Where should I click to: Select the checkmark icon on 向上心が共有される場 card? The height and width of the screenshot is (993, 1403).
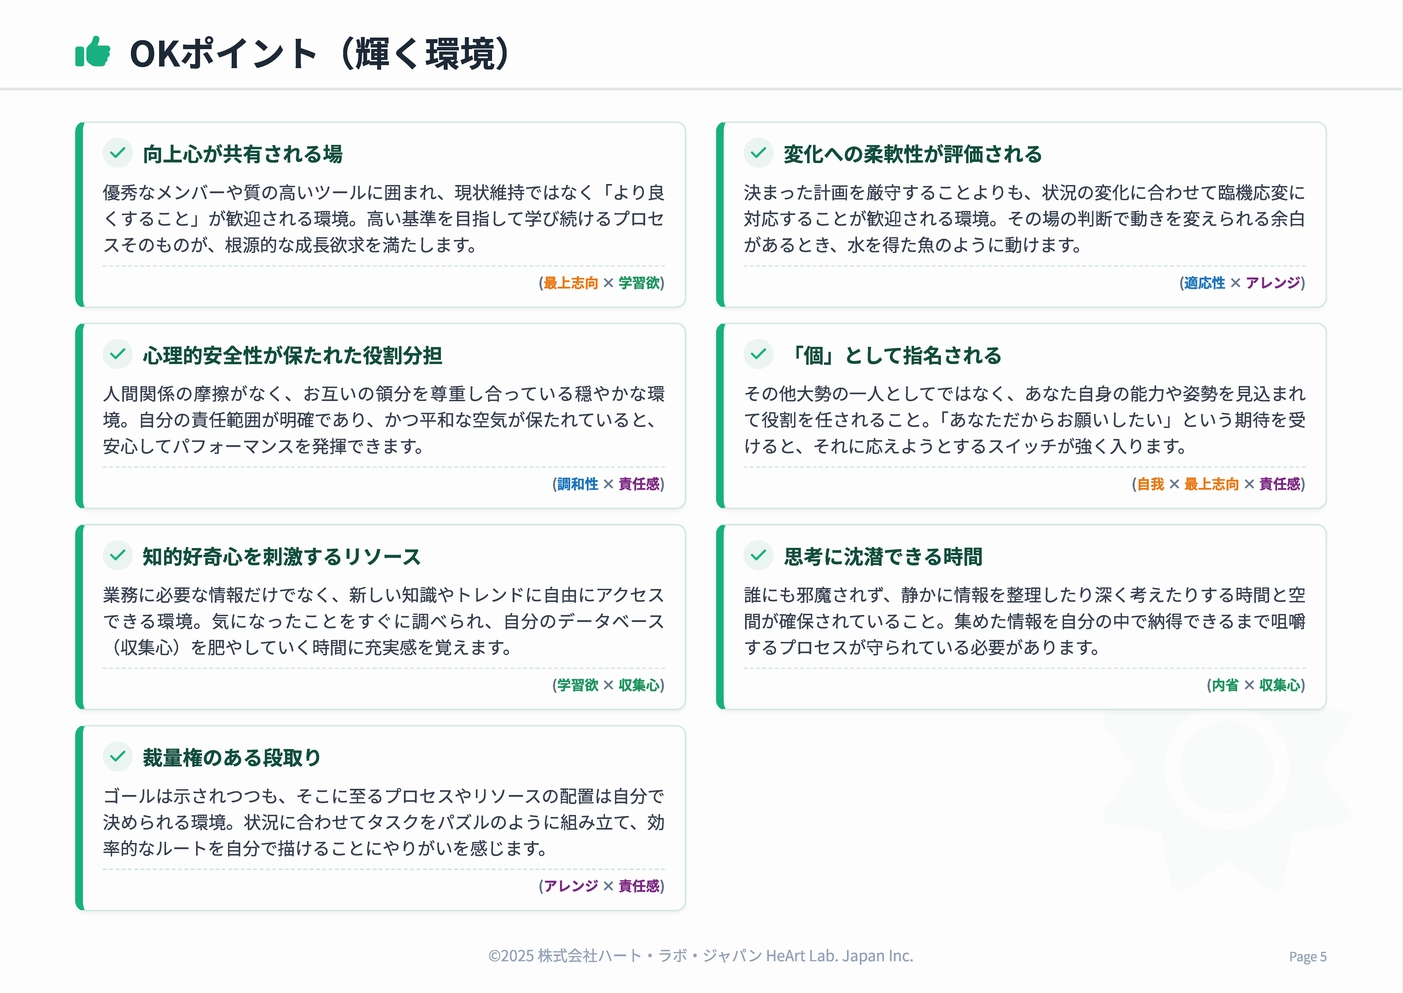(x=118, y=153)
